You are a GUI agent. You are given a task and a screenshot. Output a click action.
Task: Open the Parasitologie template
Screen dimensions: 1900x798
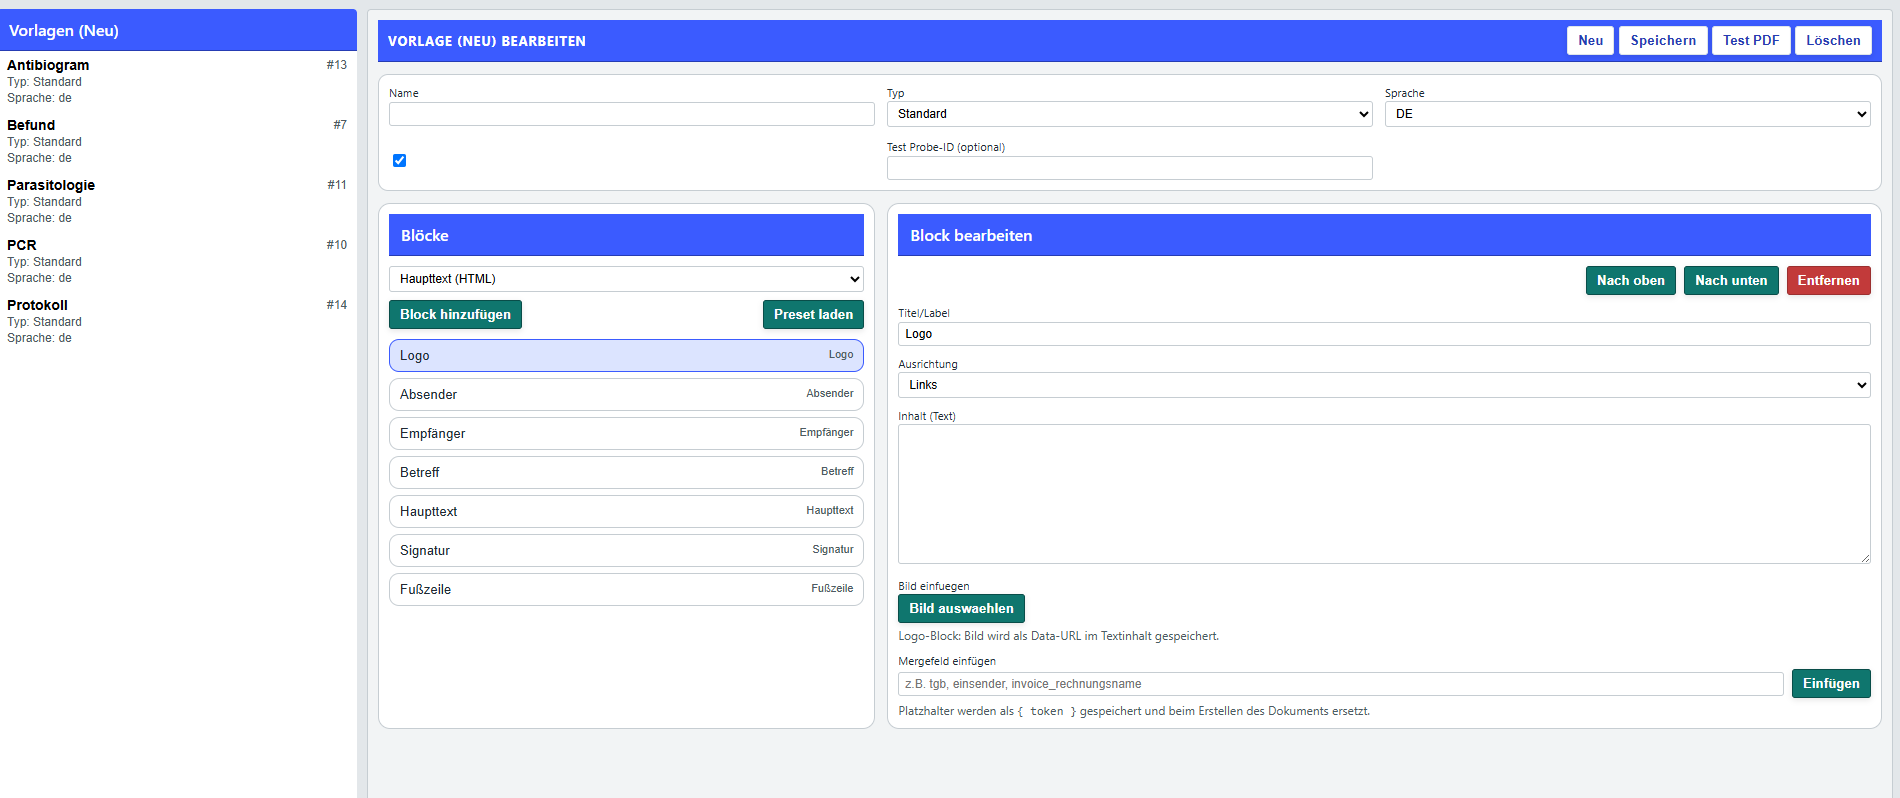click(177, 201)
